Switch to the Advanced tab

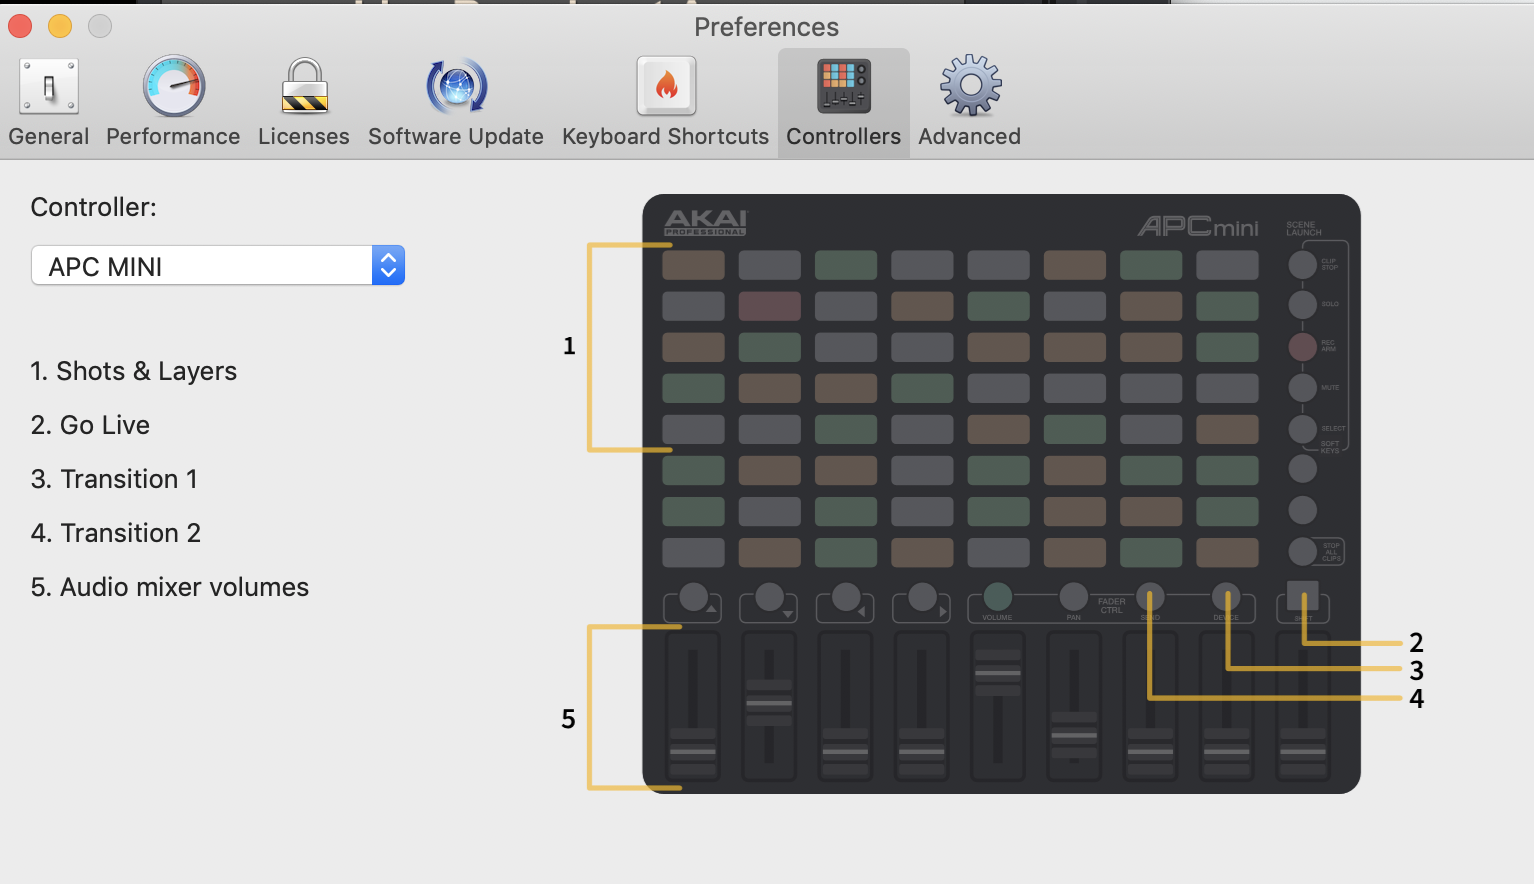click(x=967, y=100)
